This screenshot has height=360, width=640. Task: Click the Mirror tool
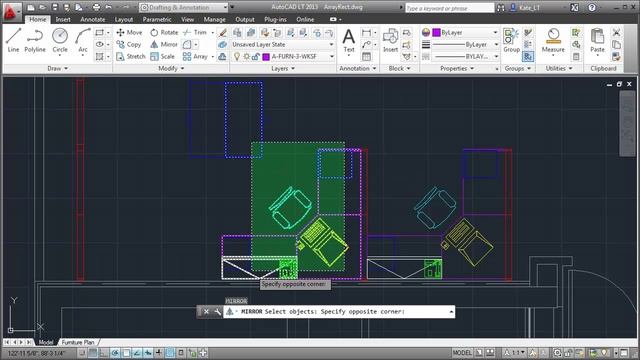164,44
